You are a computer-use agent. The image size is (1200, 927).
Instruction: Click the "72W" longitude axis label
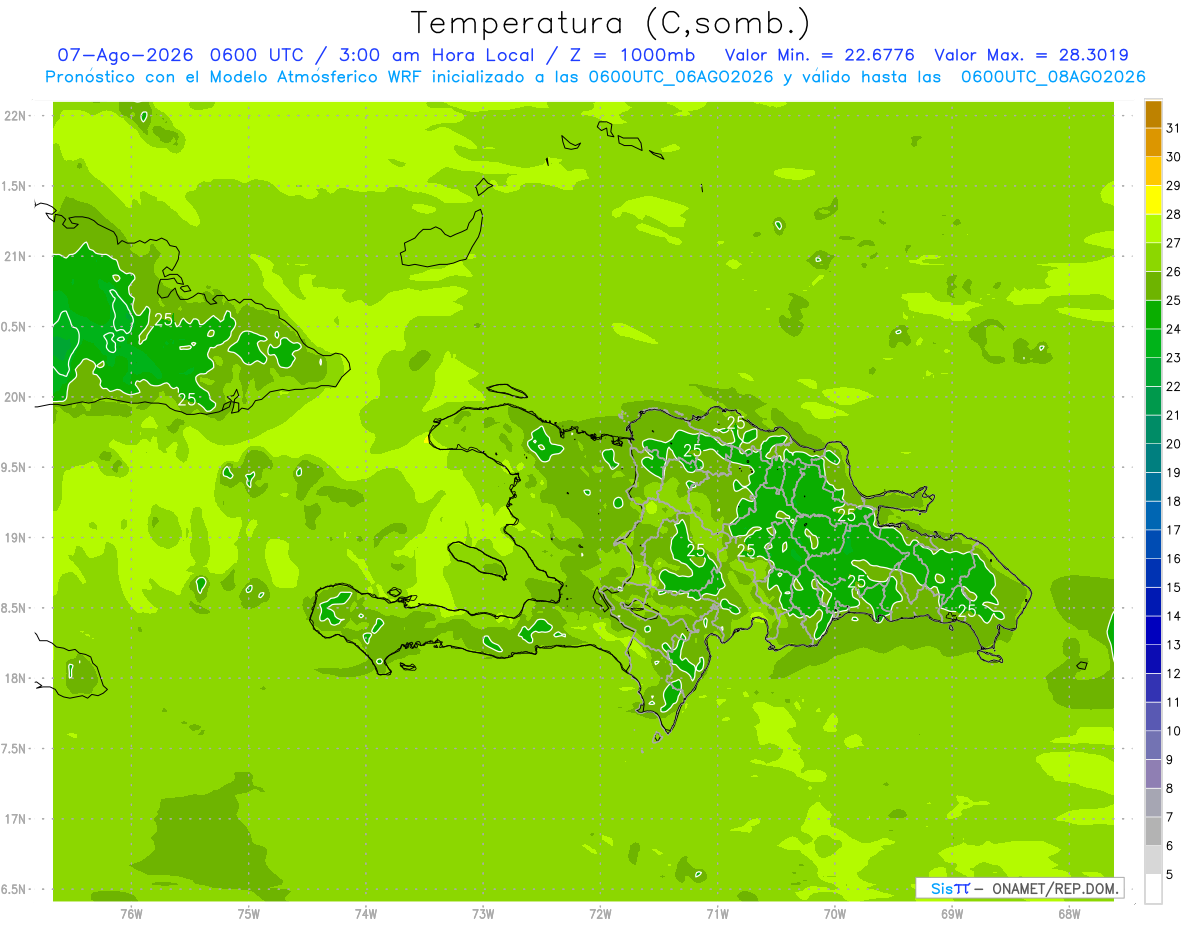click(x=600, y=914)
